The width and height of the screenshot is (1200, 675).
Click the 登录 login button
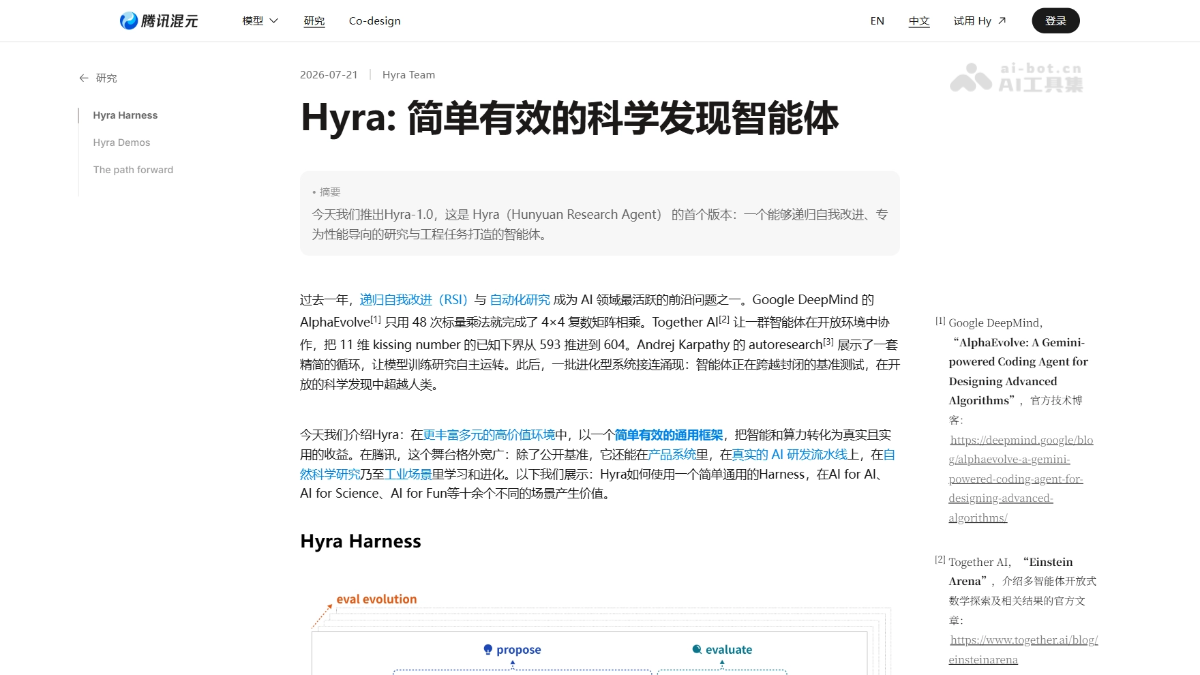click(1056, 21)
